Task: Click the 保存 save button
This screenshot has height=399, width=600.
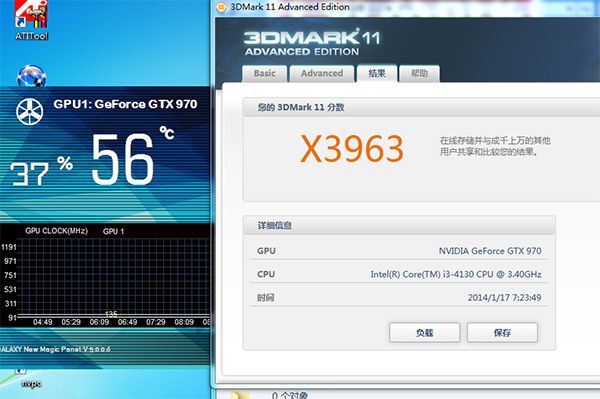Action: pyautogui.click(x=502, y=332)
